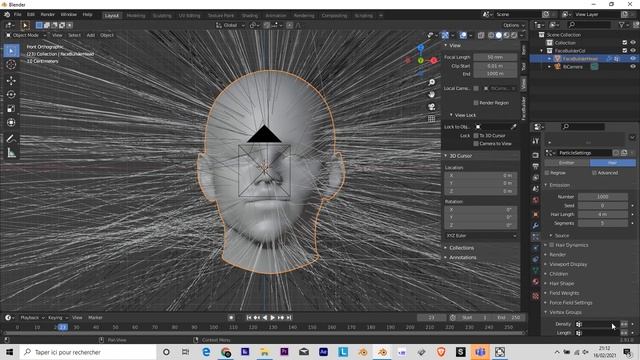Click the pan view hand icon
This screenshot has height=360, width=640.
(x=431, y=95)
